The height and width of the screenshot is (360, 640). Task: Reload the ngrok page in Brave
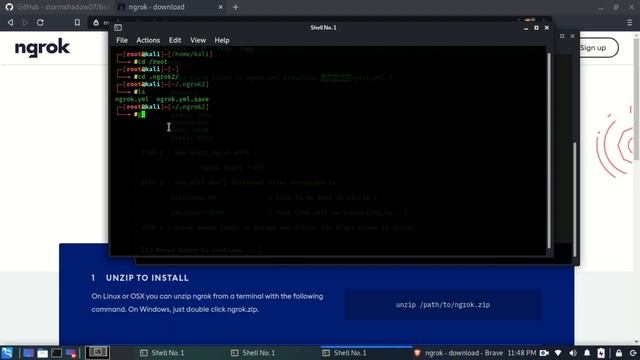pos(40,22)
